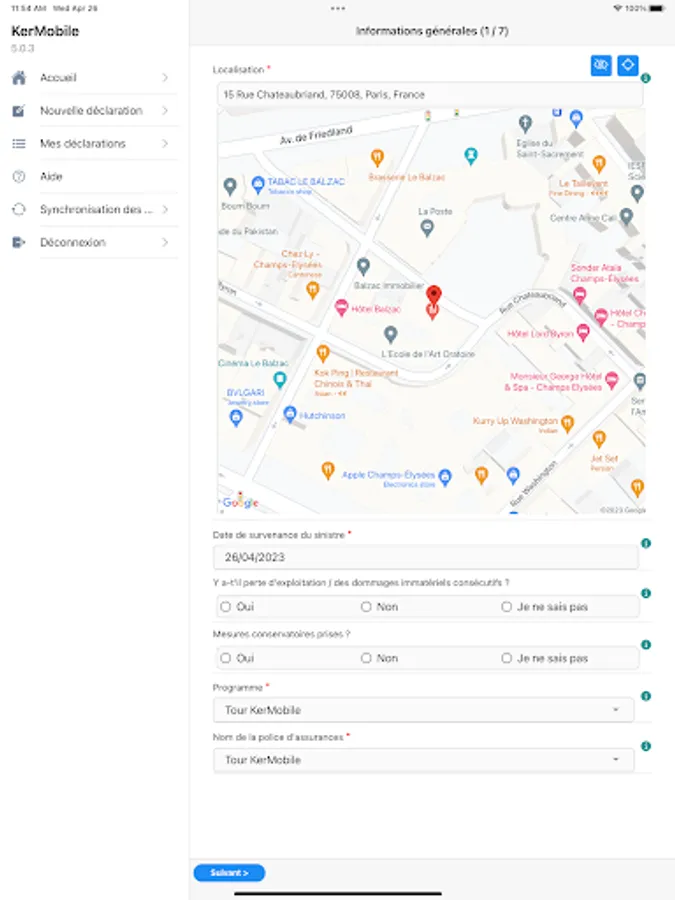
Task: Tap the Centre Anne Cali marker
Action: pyautogui.click(x=626, y=217)
